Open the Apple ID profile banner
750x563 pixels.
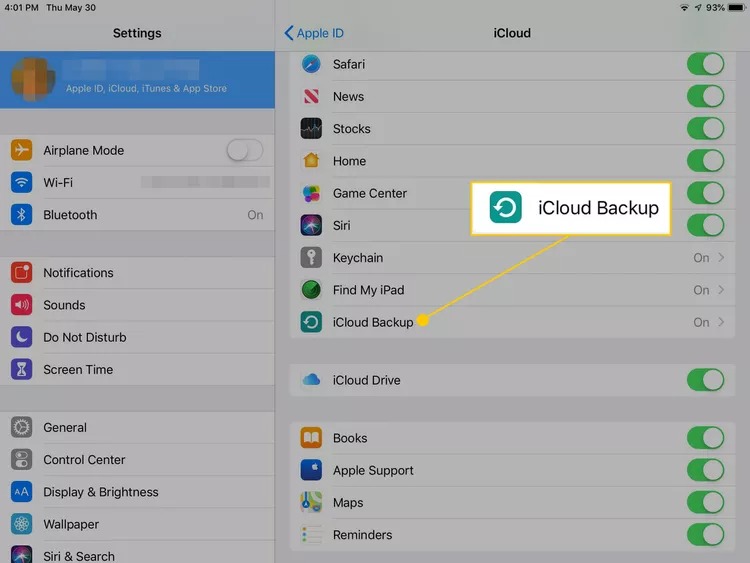pyautogui.click(x=137, y=79)
